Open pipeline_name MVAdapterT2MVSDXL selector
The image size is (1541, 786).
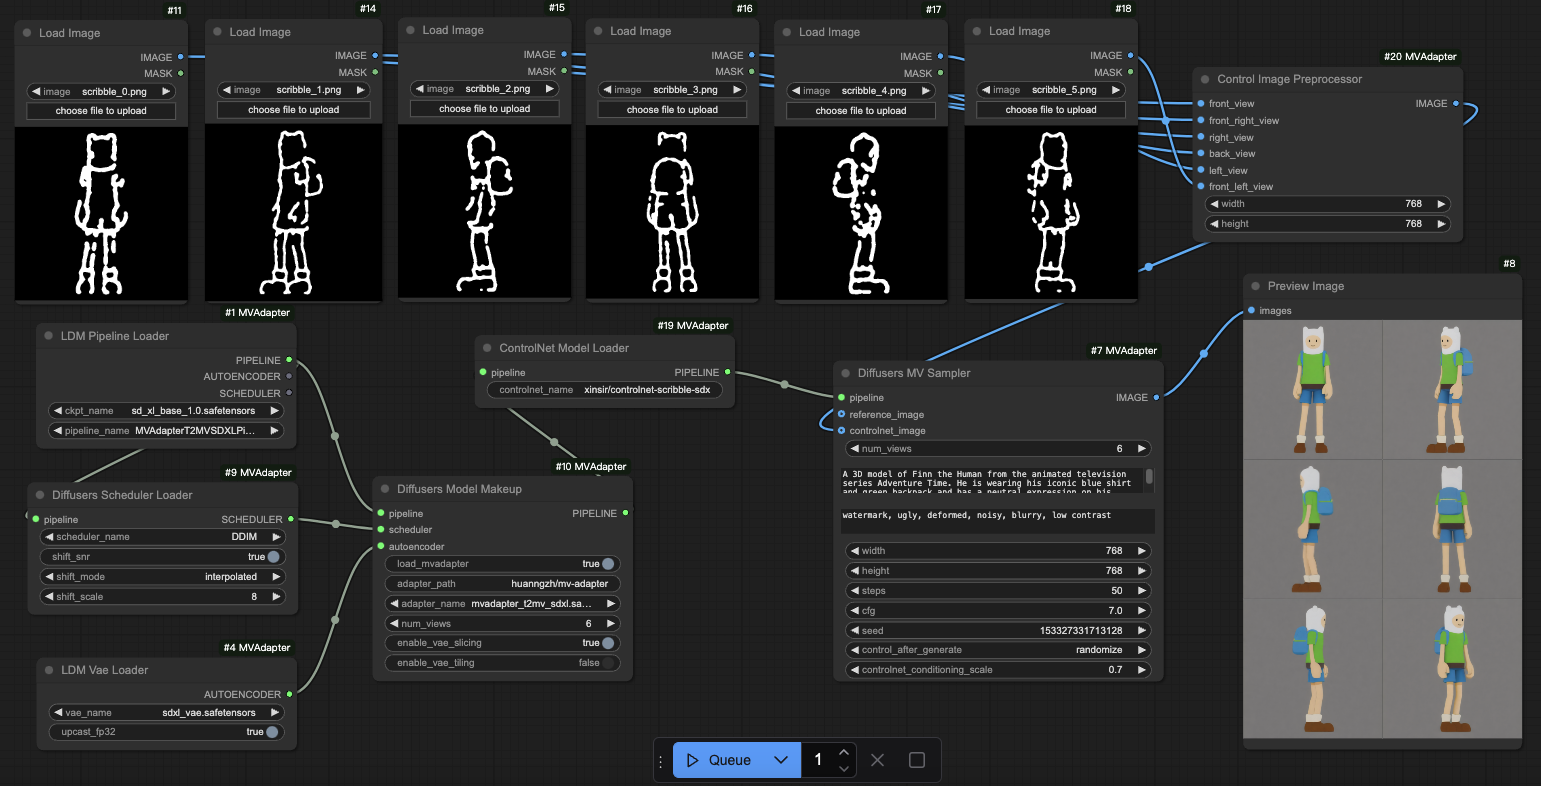[x=166, y=431]
